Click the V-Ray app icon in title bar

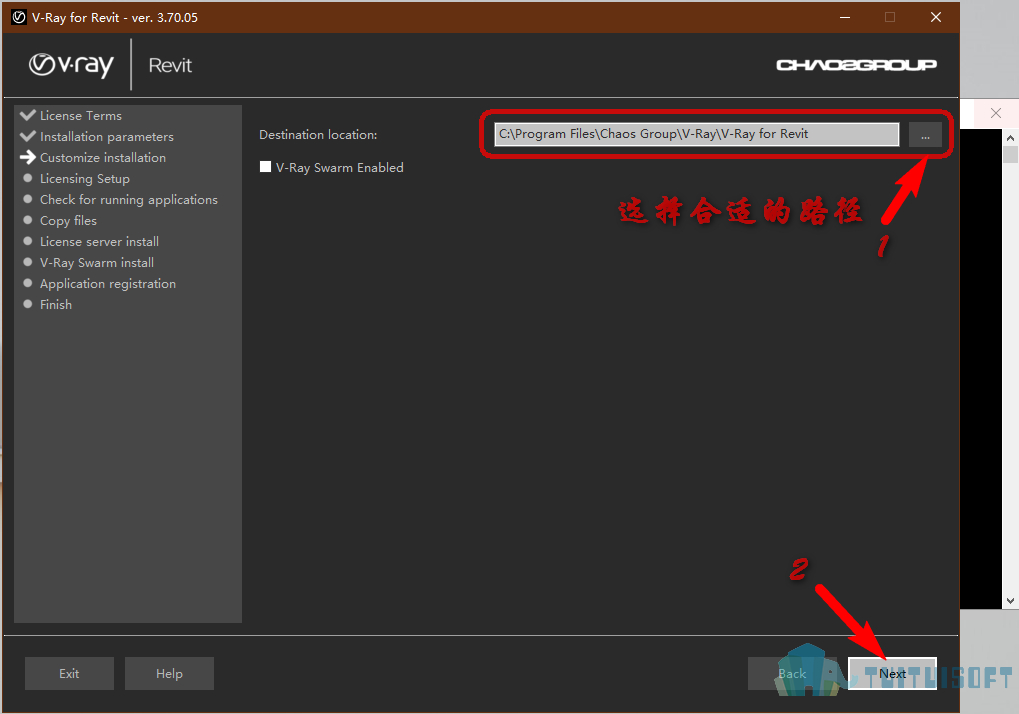click(x=19, y=17)
